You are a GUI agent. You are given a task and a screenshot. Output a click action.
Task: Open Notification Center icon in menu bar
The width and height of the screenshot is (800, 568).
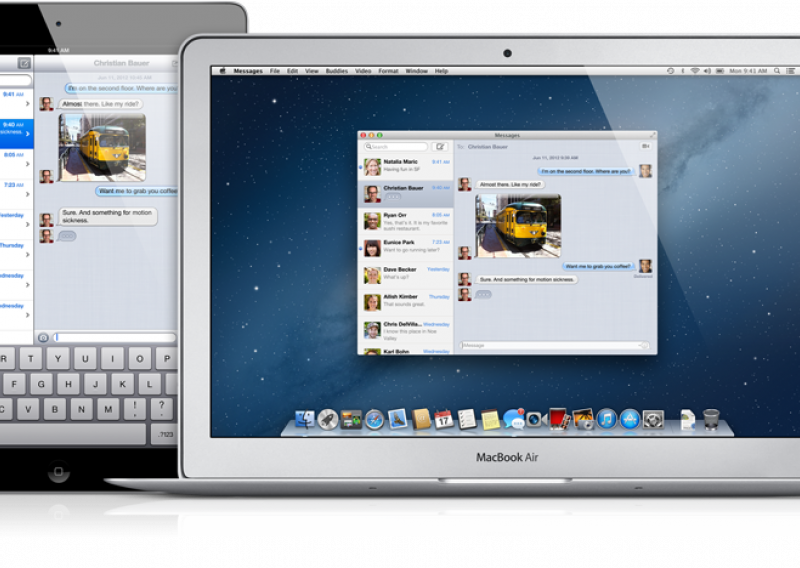coord(790,71)
